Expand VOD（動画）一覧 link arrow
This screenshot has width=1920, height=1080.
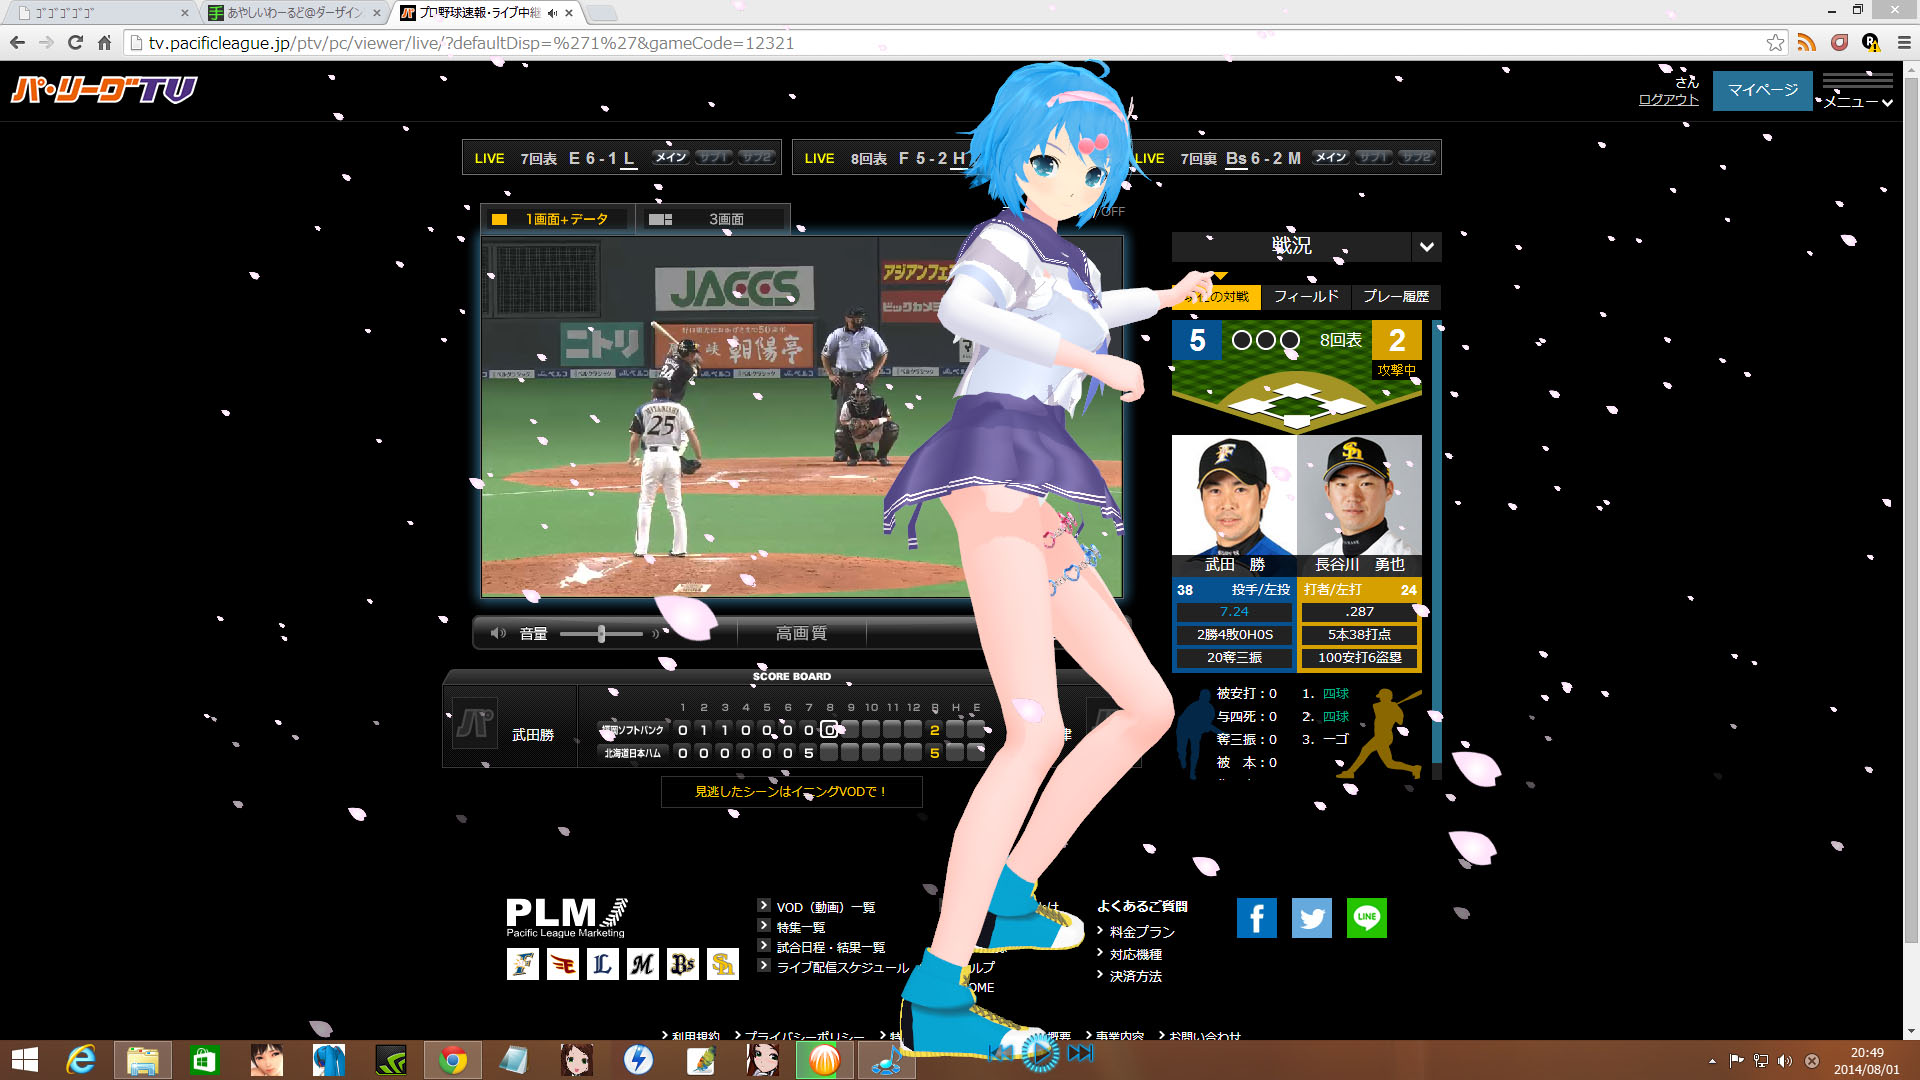click(x=764, y=905)
